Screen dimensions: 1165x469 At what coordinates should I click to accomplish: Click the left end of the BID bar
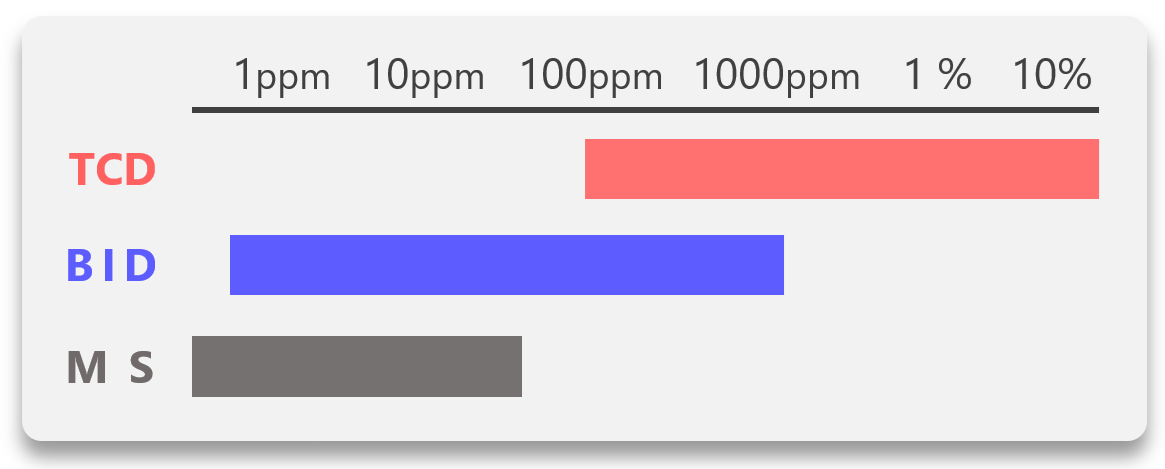click(x=235, y=265)
